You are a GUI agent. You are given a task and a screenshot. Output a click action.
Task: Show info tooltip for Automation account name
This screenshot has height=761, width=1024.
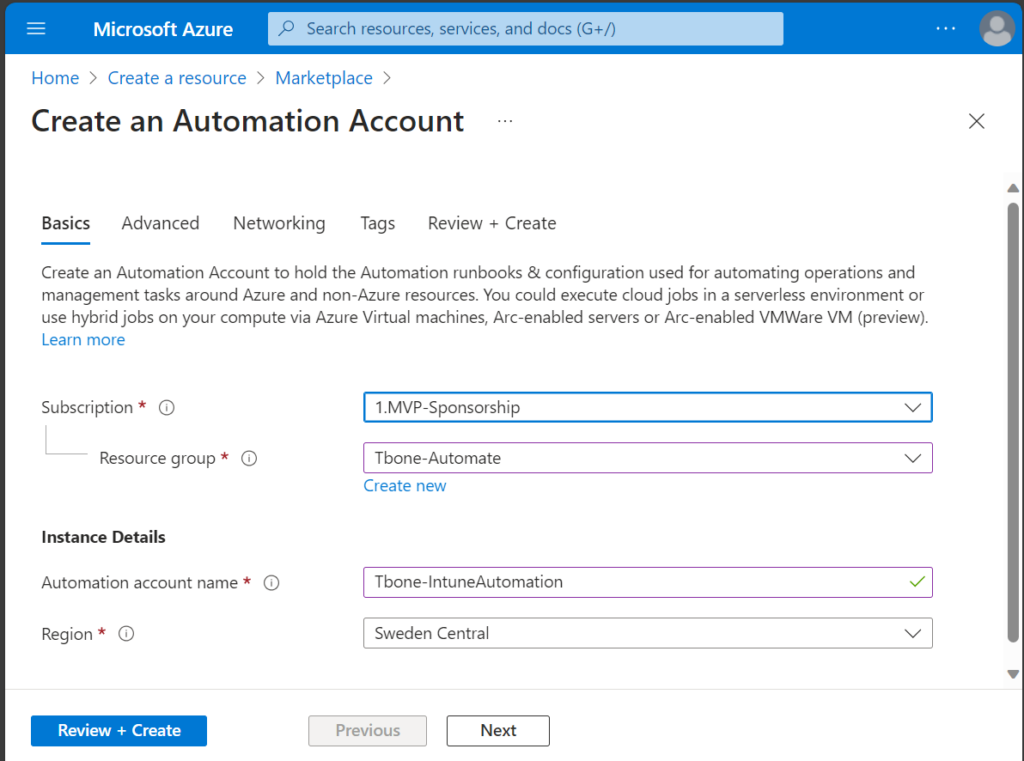tap(271, 583)
